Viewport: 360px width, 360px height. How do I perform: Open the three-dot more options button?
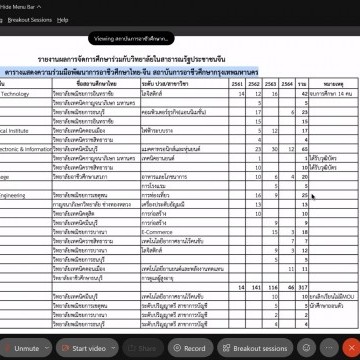tap(329, 348)
